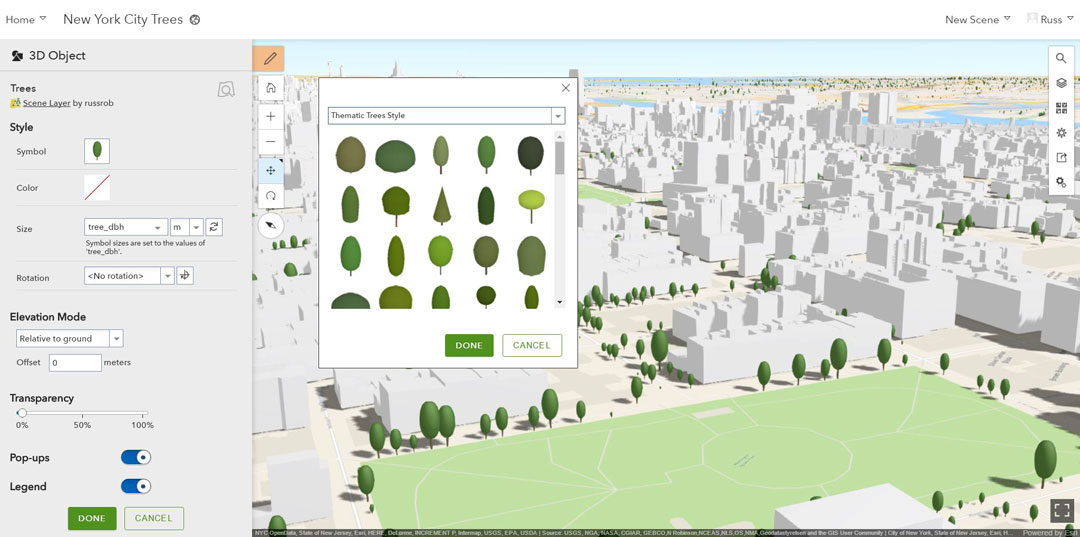This screenshot has width=1080, height=537.
Task: Close the symbol picker dialog with X
Action: point(565,88)
